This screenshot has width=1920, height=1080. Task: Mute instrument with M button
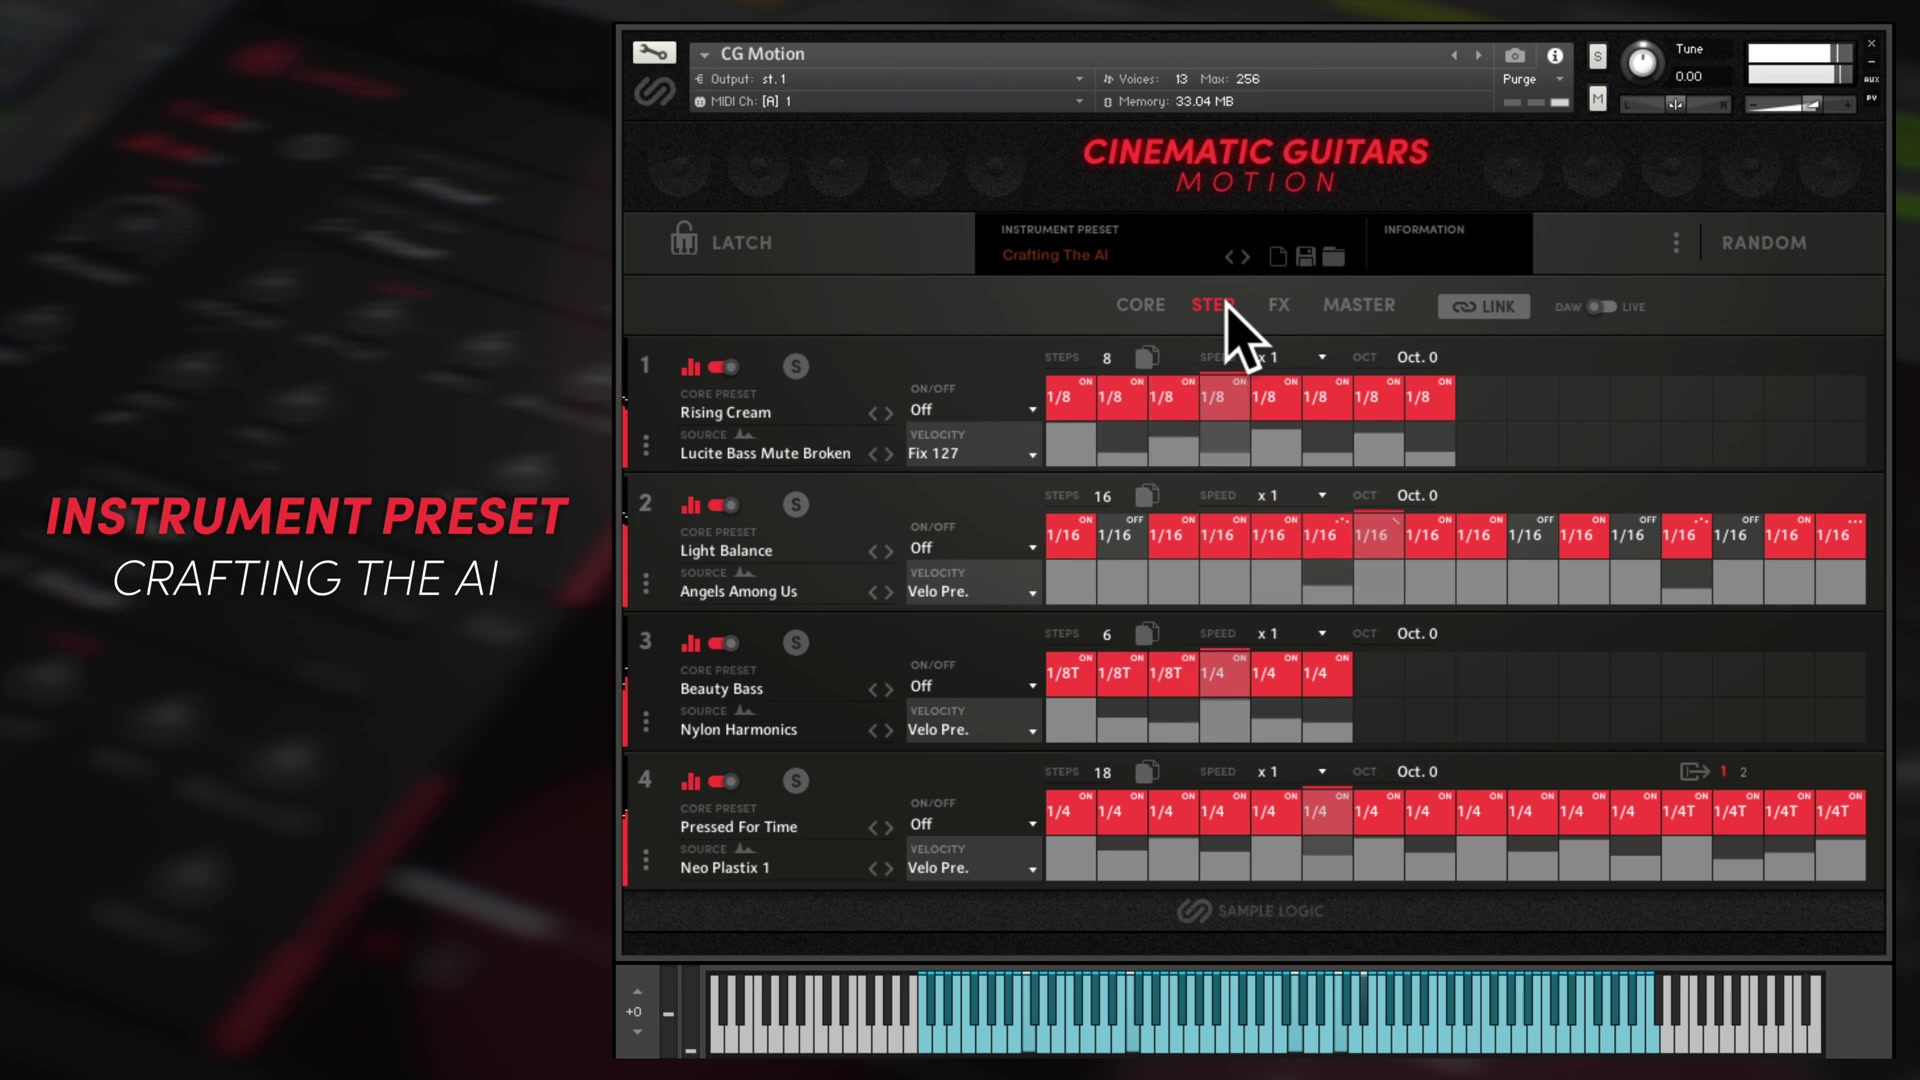point(1597,99)
